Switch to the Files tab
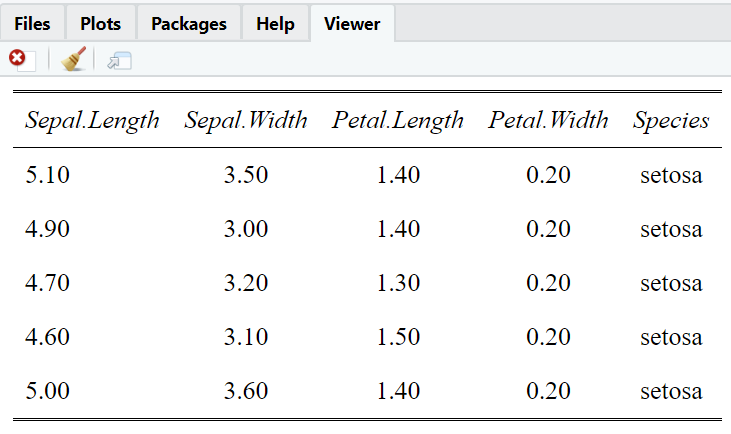 pos(33,23)
